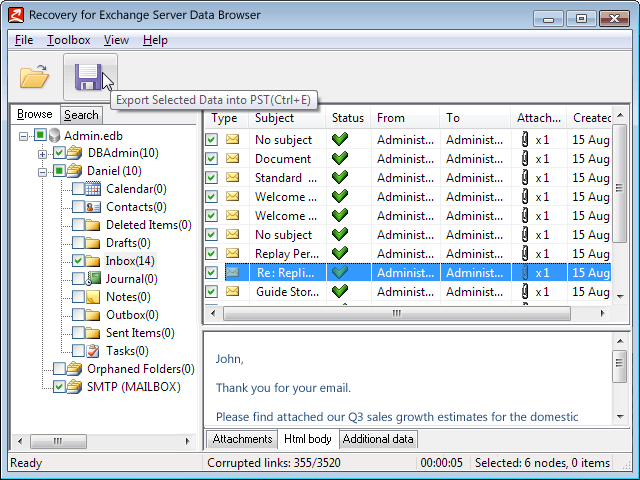Click envelope icon of Document message
640x480 pixels.
tap(232, 158)
